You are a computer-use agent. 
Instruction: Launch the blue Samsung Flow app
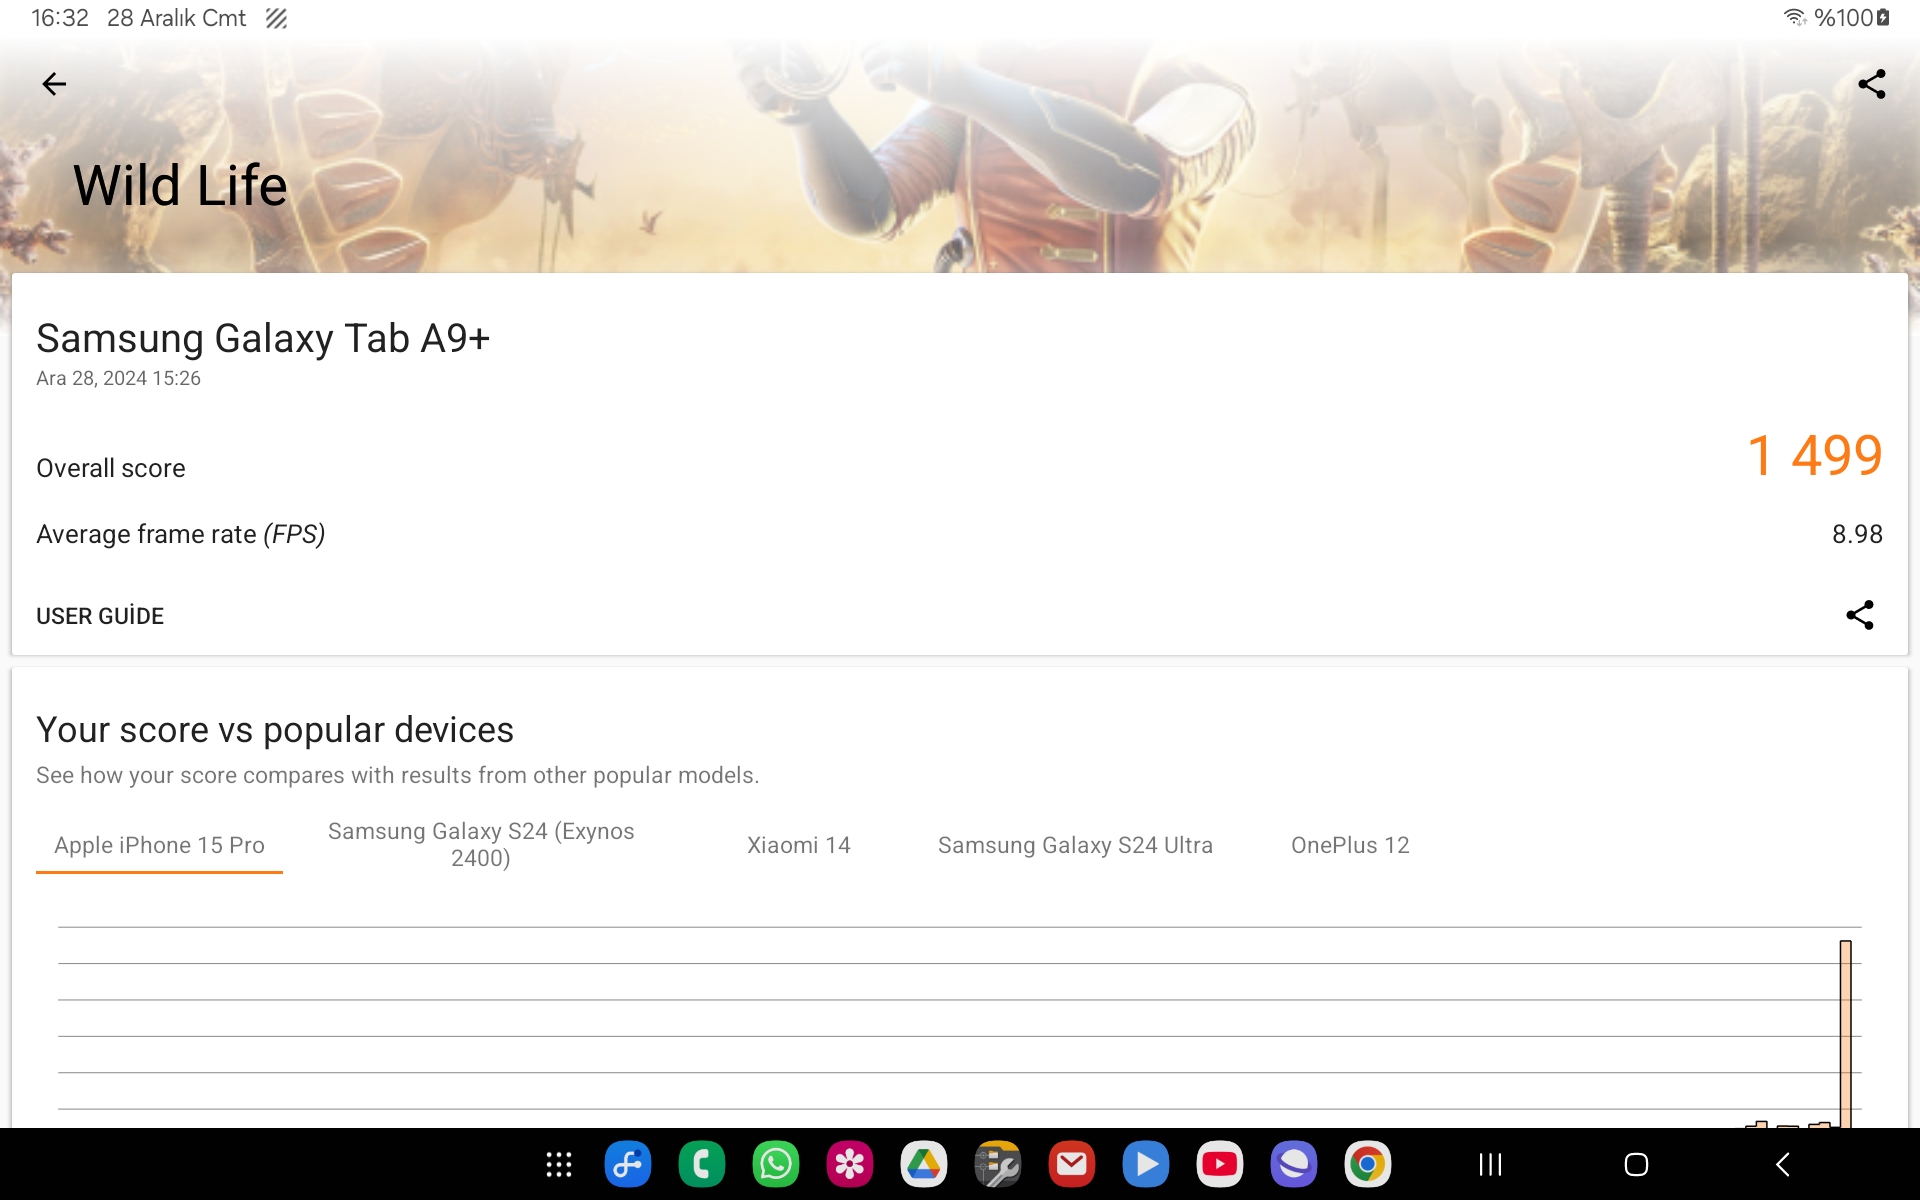pos(628,1164)
